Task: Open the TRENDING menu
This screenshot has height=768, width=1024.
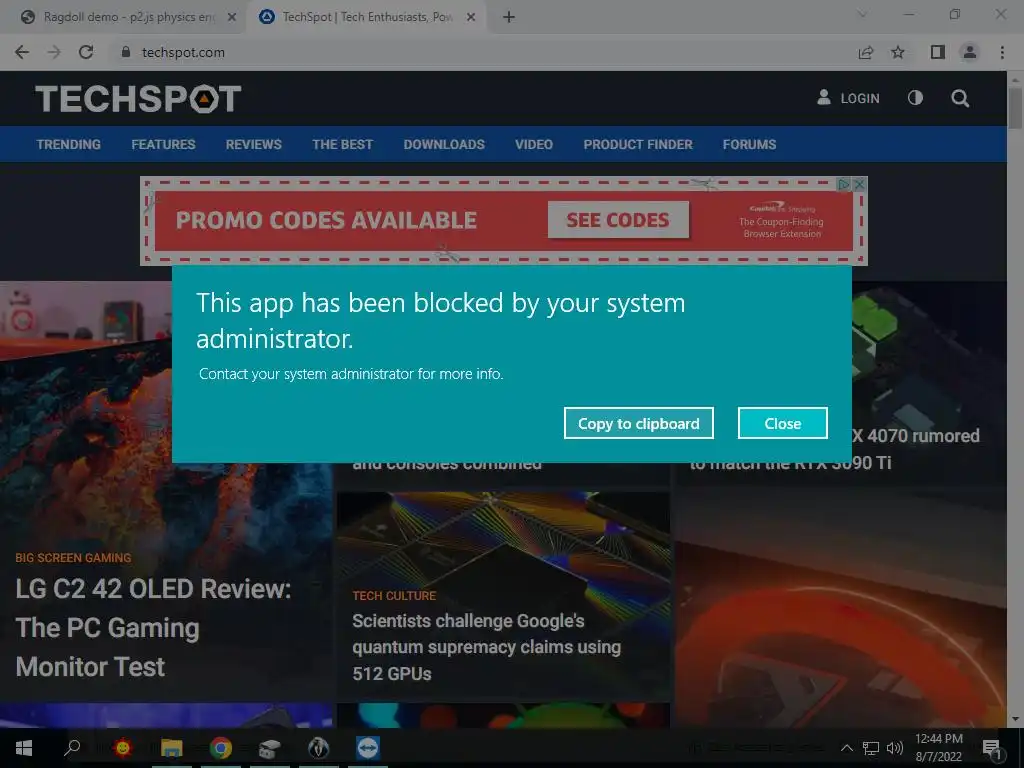Action: coord(69,144)
